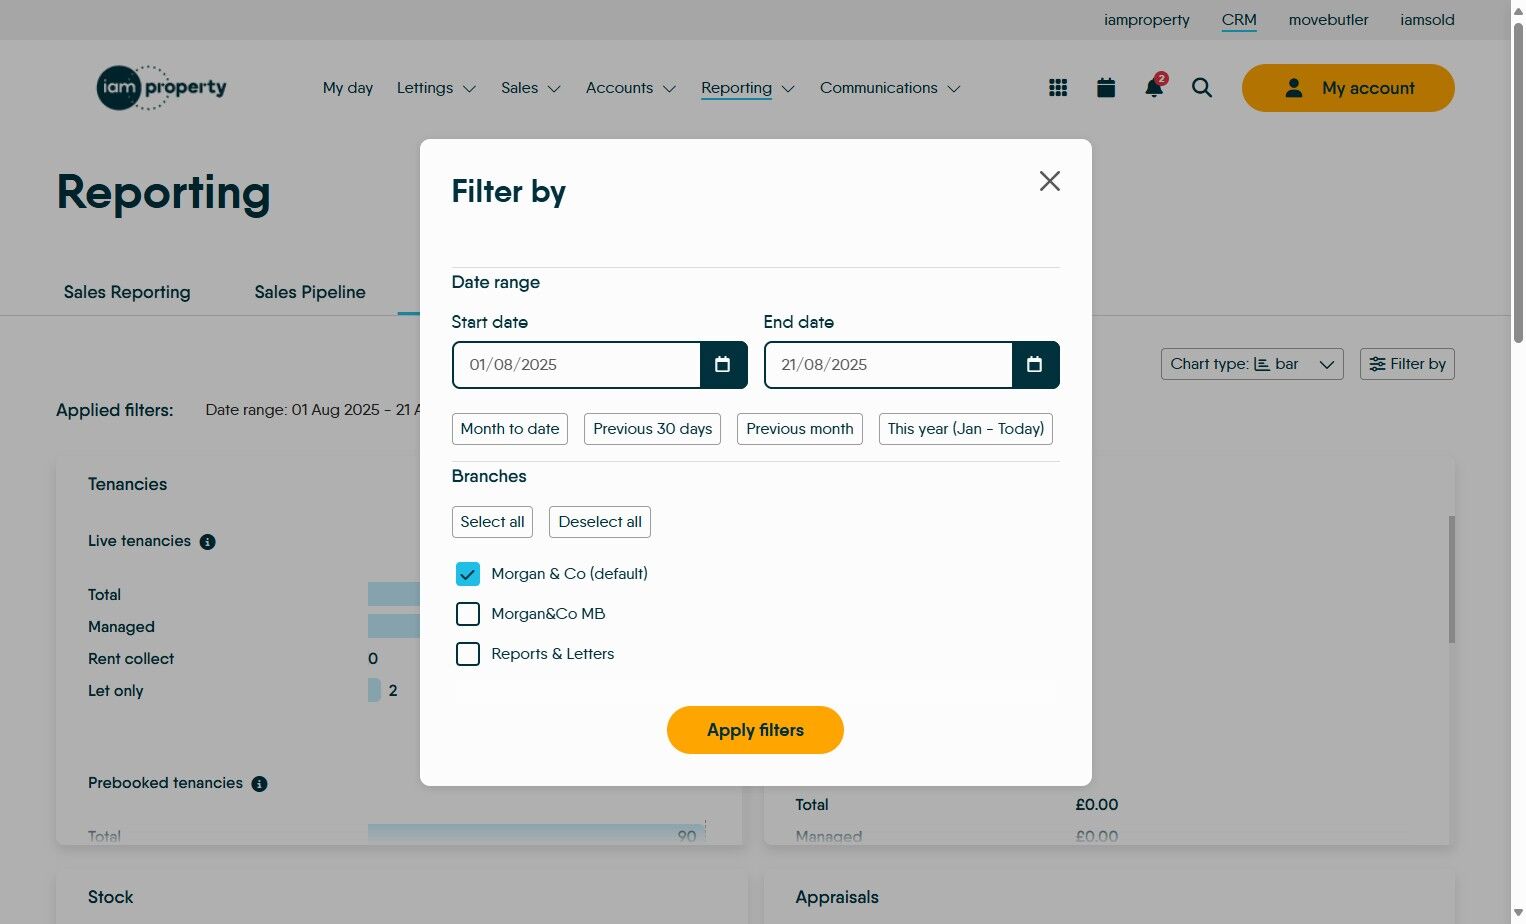
Task: Open movebutler top link
Action: pos(1328,20)
